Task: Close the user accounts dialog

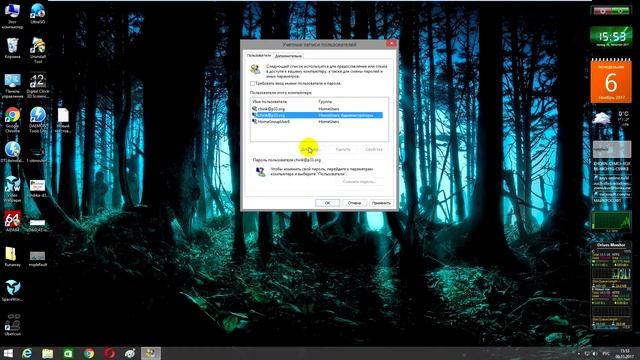Action: pos(391,44)
